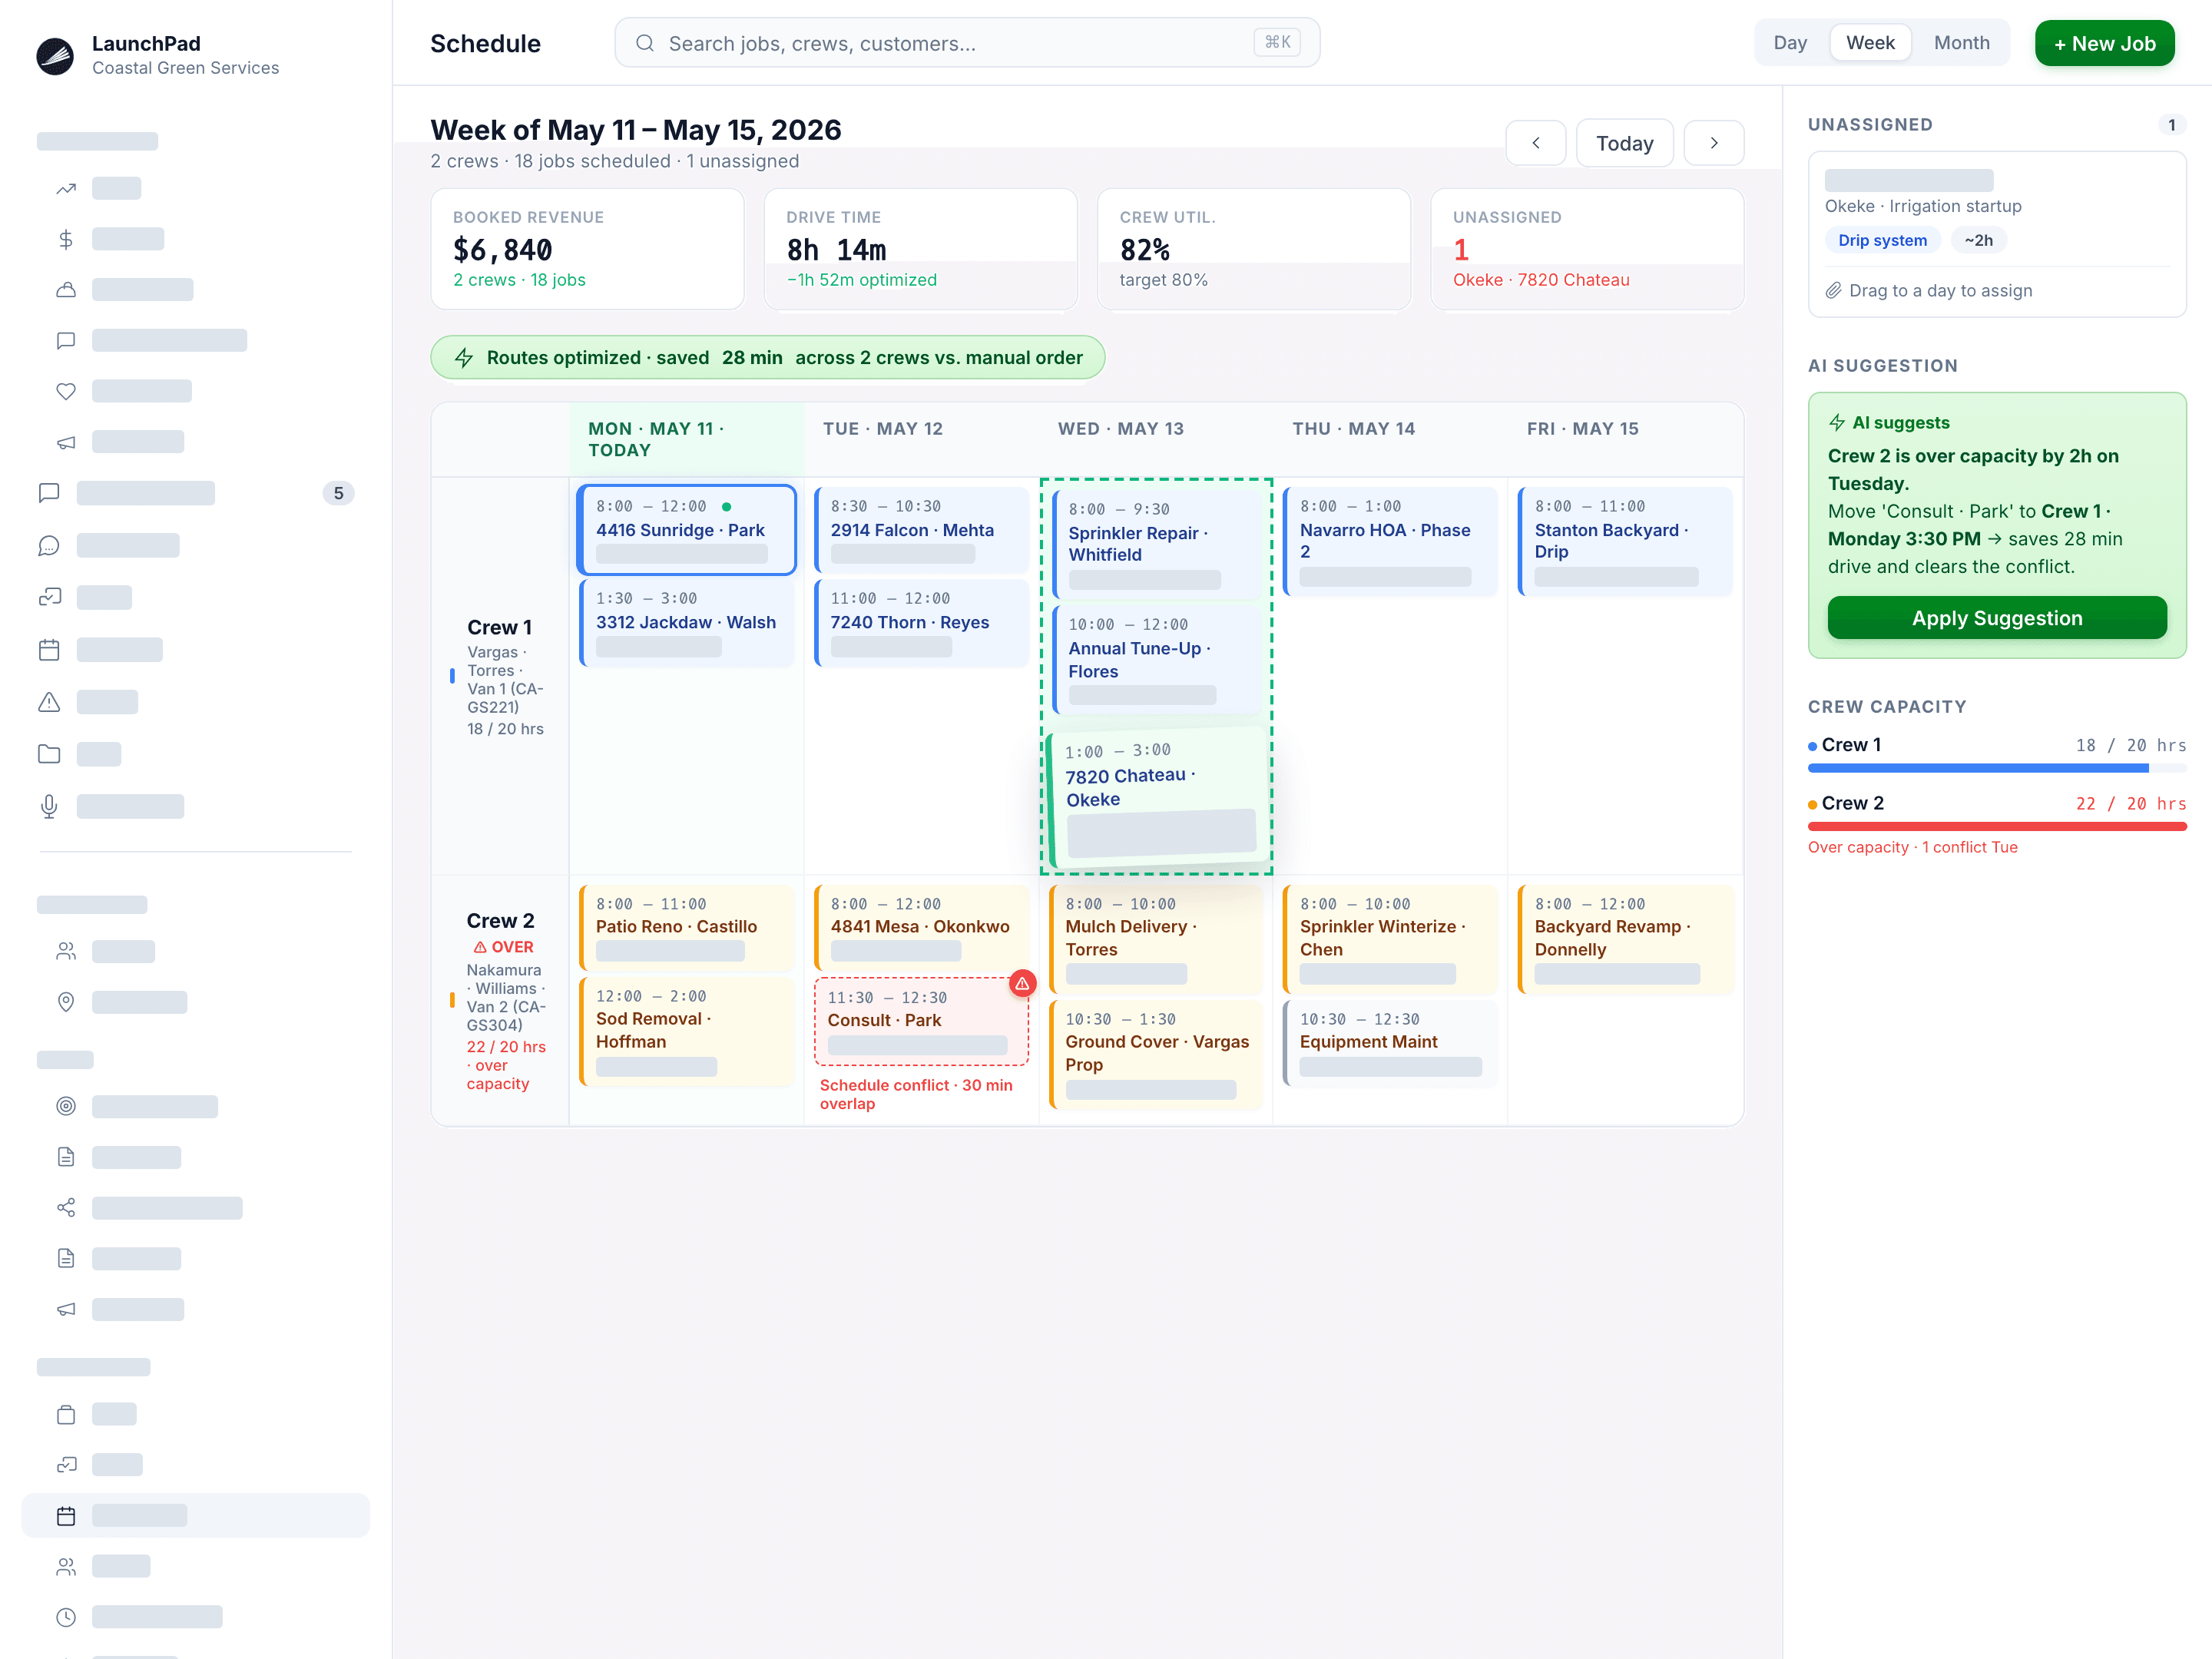
Task: Click the microphone sidebar icon
Action: click(49, 806)
